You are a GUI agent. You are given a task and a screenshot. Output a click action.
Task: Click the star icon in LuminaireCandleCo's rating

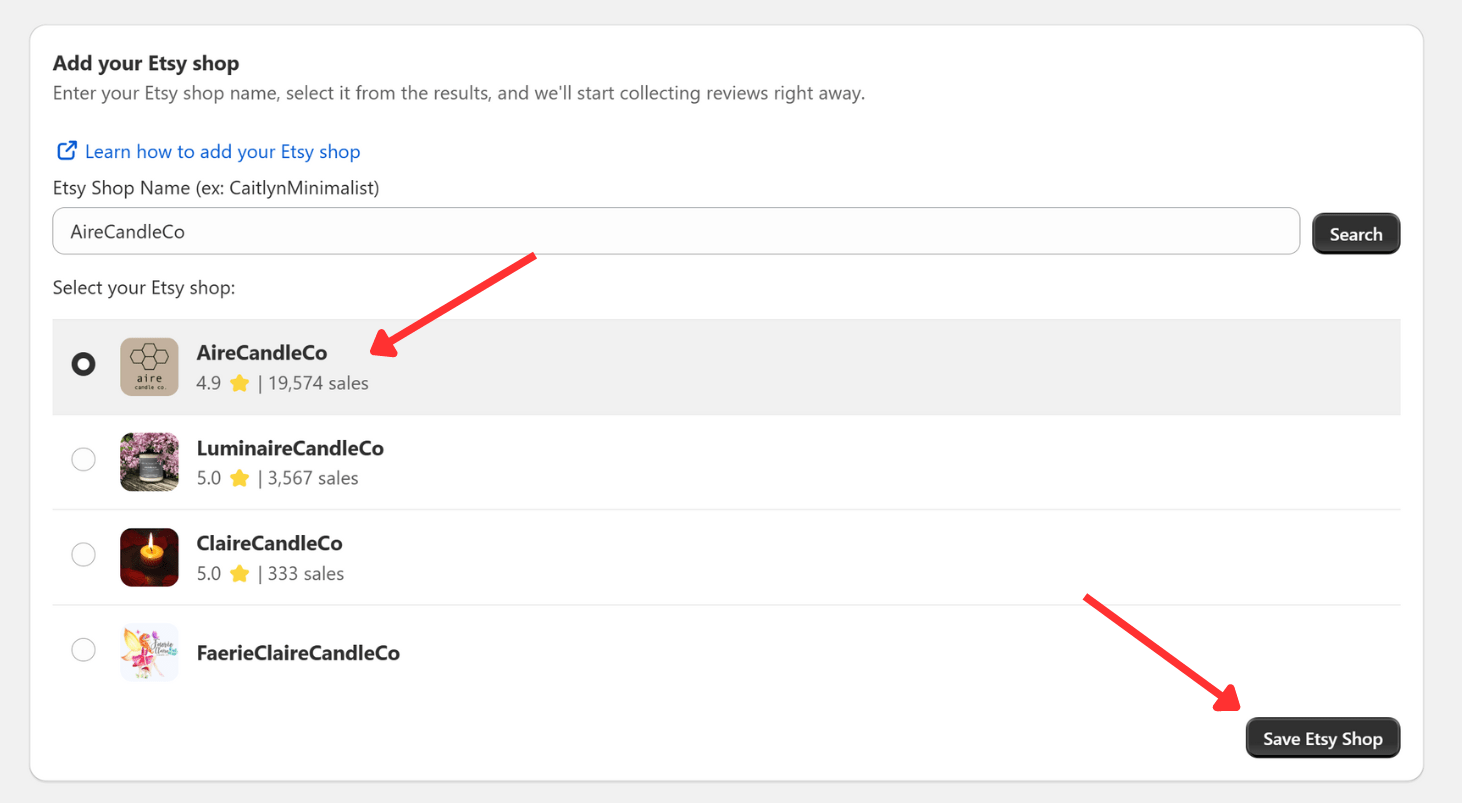(239, 478)
